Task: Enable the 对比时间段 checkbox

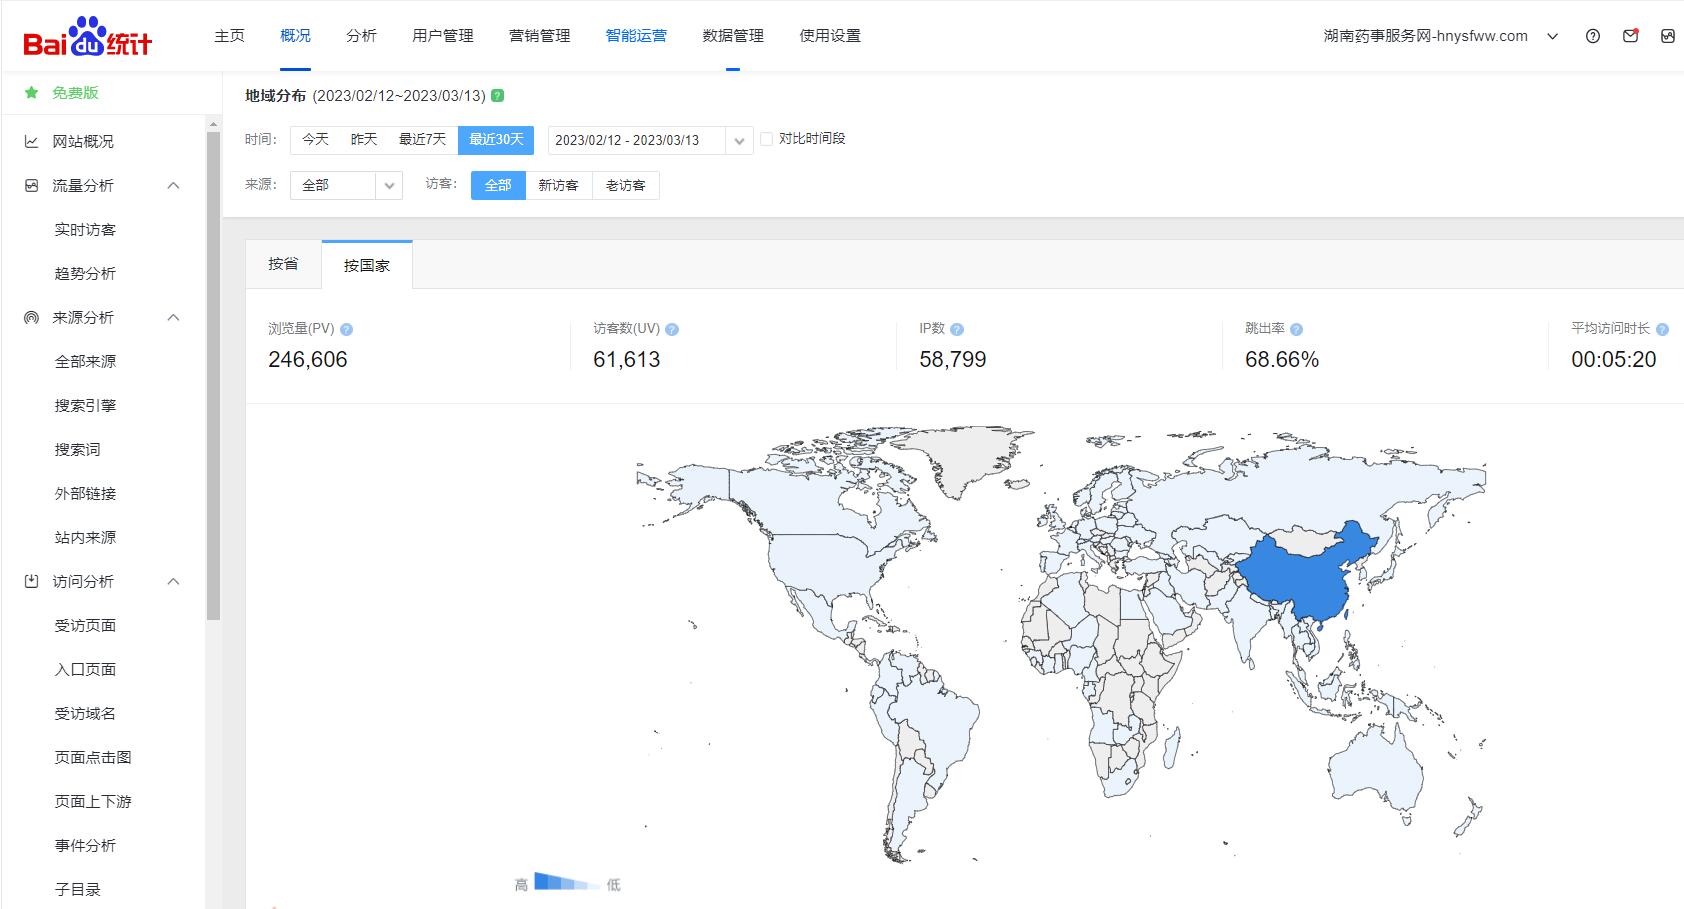Action: [x=767, y=139]
